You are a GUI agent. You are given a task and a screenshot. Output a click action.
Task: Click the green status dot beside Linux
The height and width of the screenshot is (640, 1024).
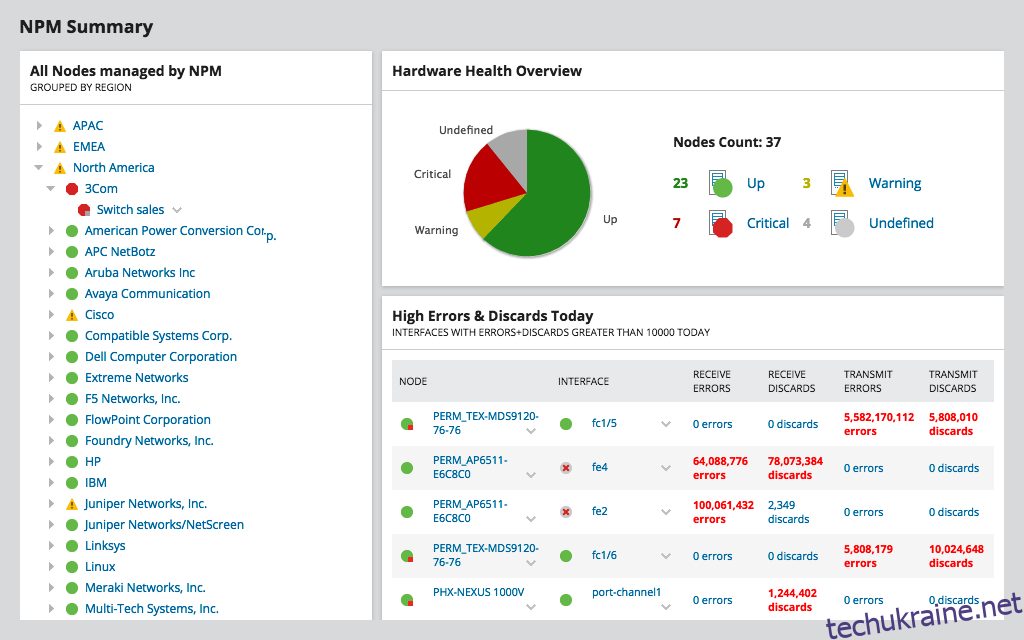pyautogui.click(x=72, y=568)
